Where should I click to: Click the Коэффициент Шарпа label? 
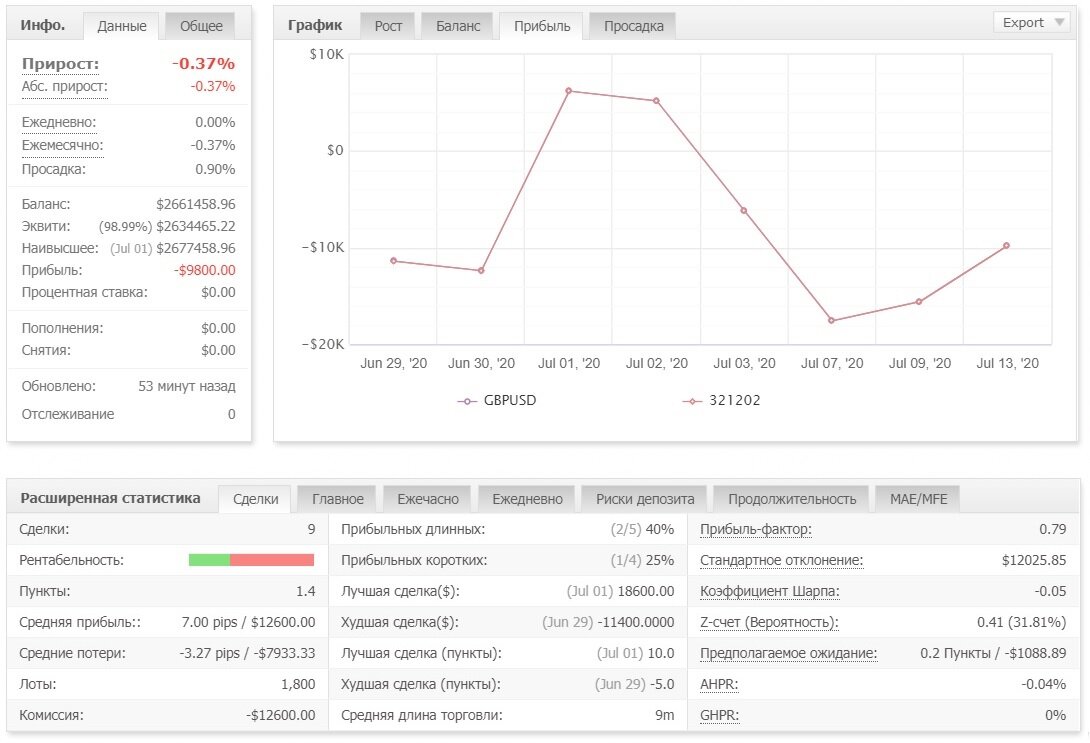coord(770,591)
